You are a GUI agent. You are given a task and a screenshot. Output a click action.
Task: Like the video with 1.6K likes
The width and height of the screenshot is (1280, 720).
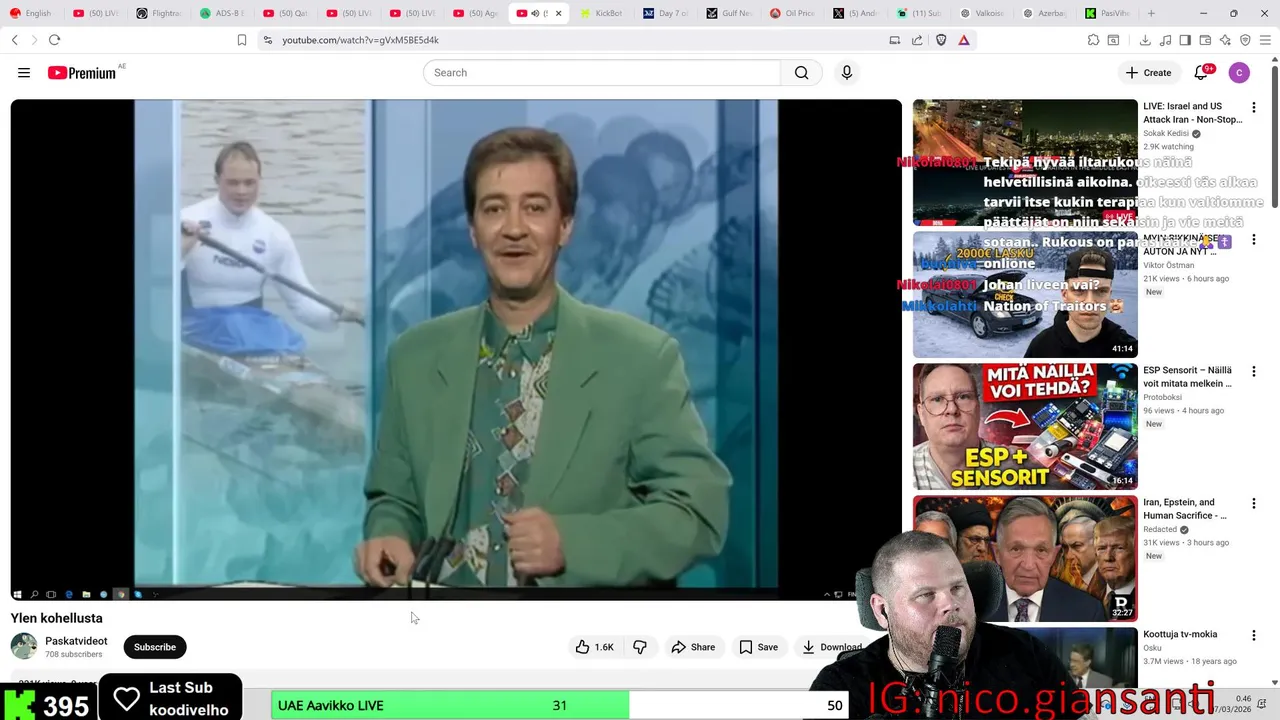click(594, 647)
